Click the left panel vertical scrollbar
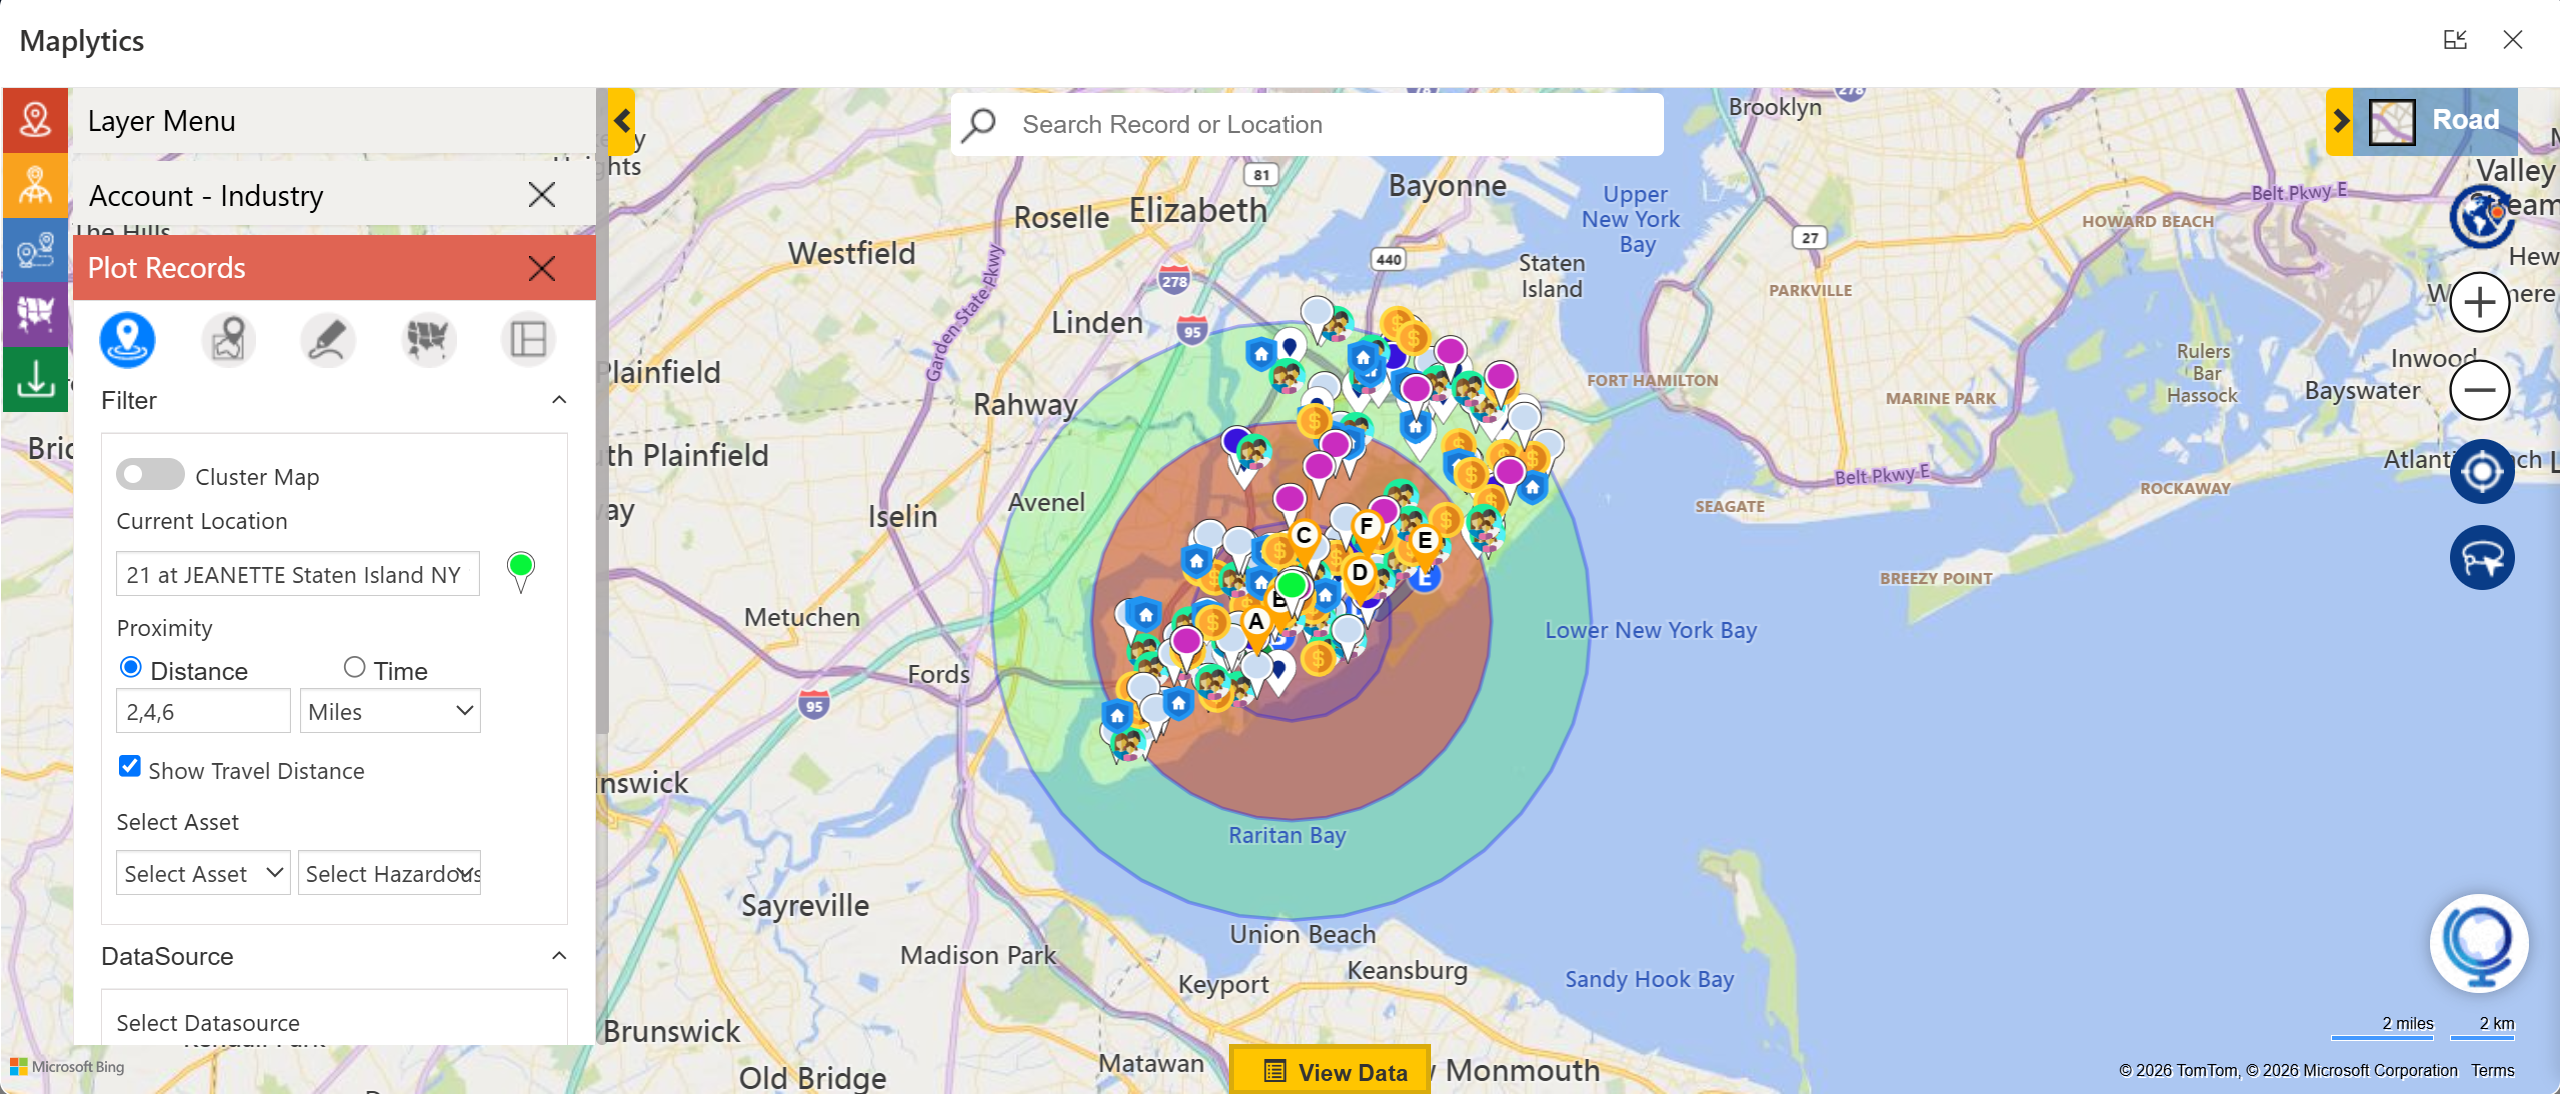Image resolution: width=2560 pixels, height=1094 pixels. coord(602,410)
